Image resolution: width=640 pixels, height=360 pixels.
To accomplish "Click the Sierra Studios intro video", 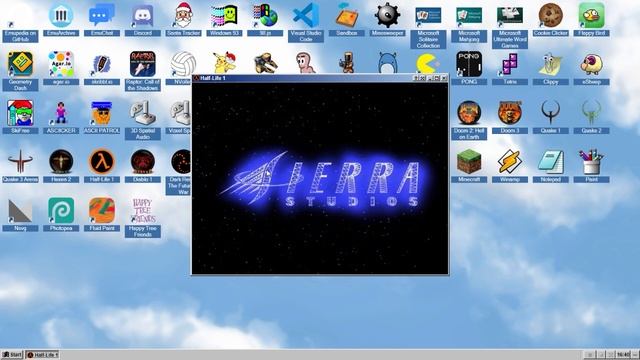I will click(320, 178).
